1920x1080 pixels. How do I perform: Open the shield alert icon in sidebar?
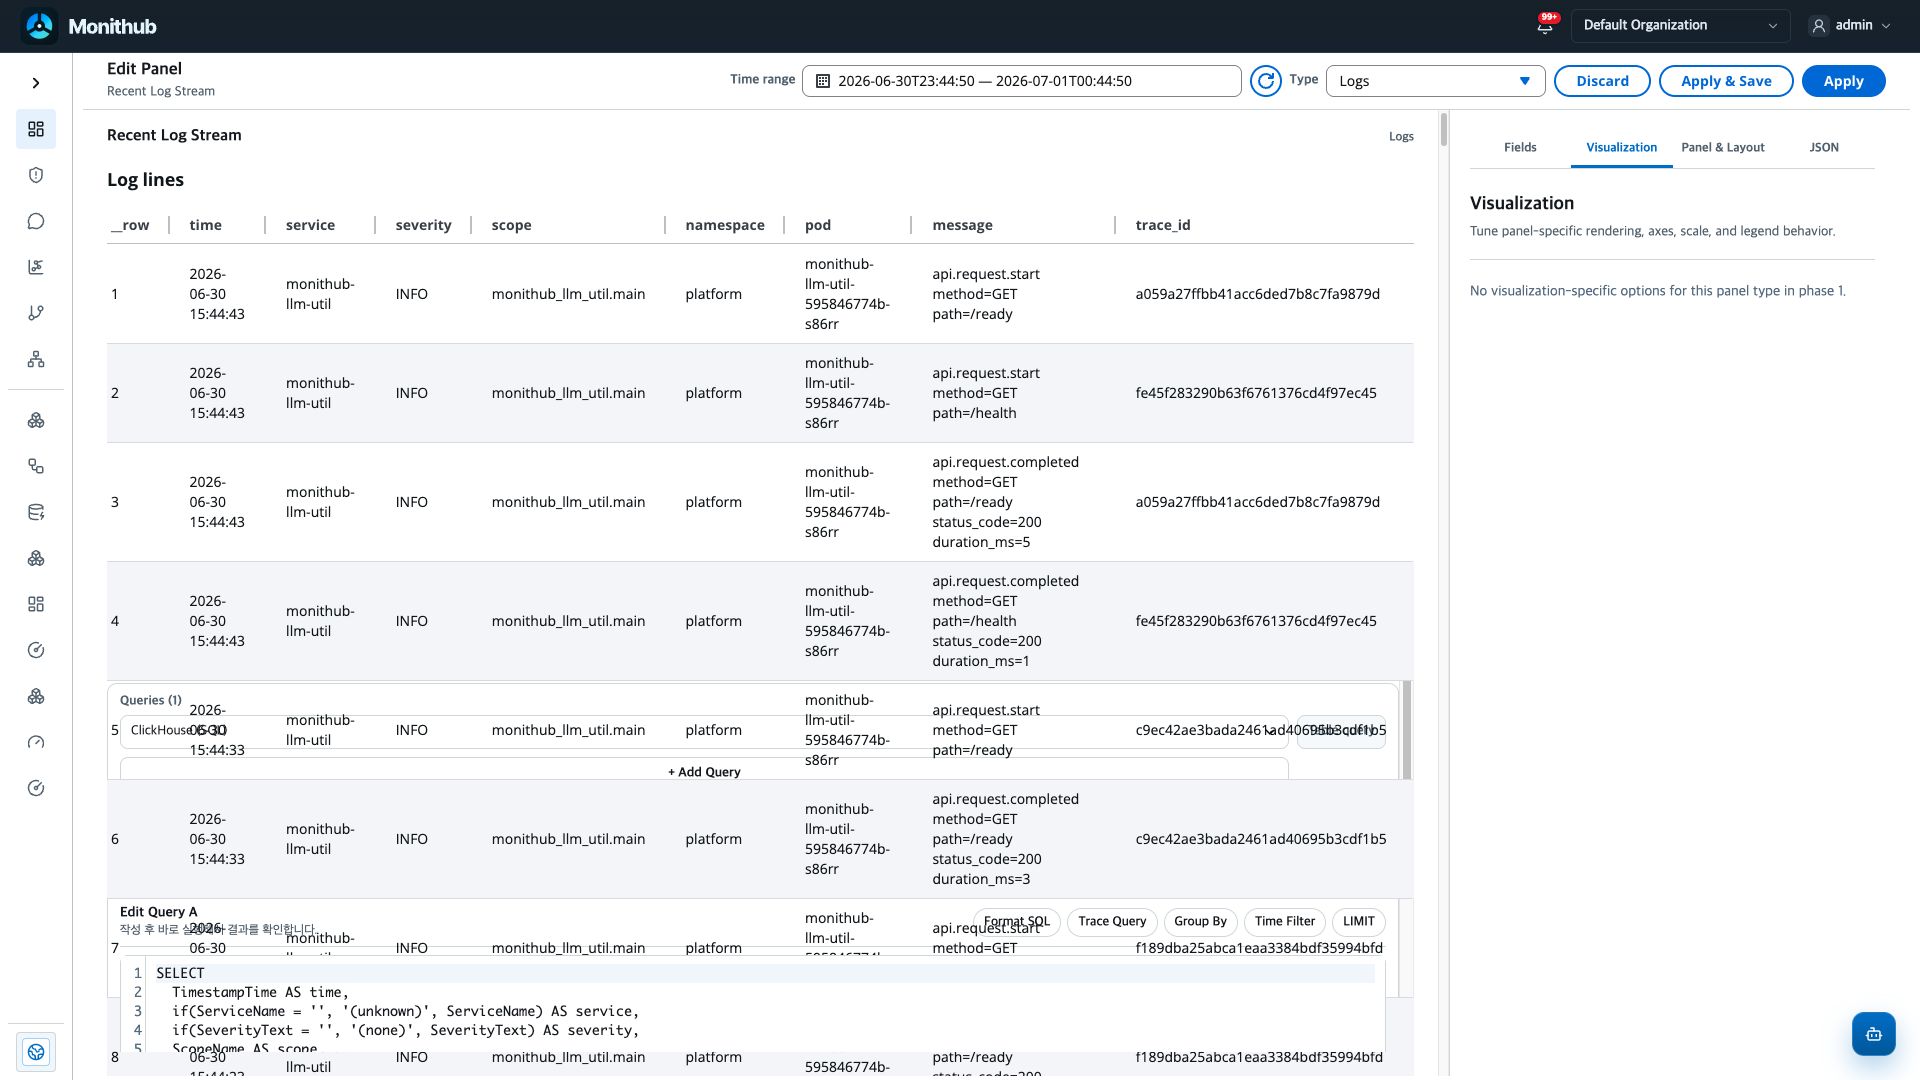(x=36, y=175)
